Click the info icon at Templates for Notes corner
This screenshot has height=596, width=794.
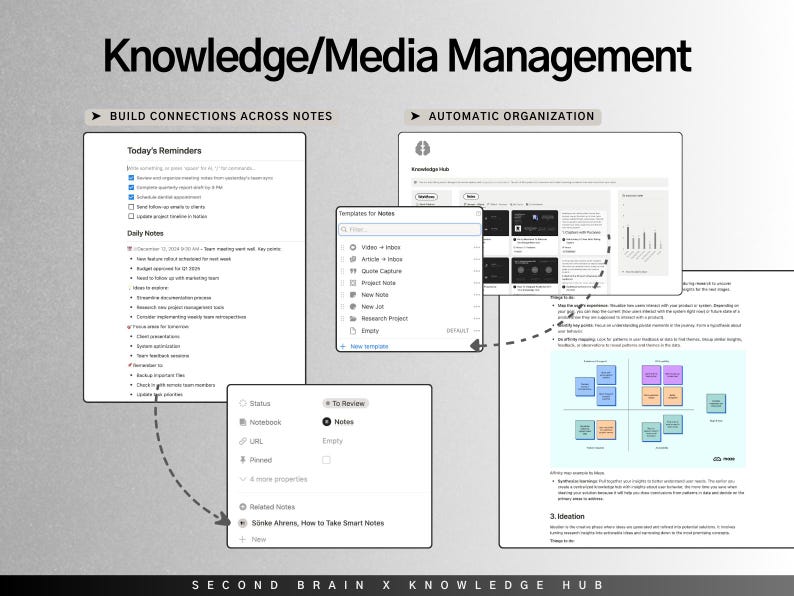478,213
